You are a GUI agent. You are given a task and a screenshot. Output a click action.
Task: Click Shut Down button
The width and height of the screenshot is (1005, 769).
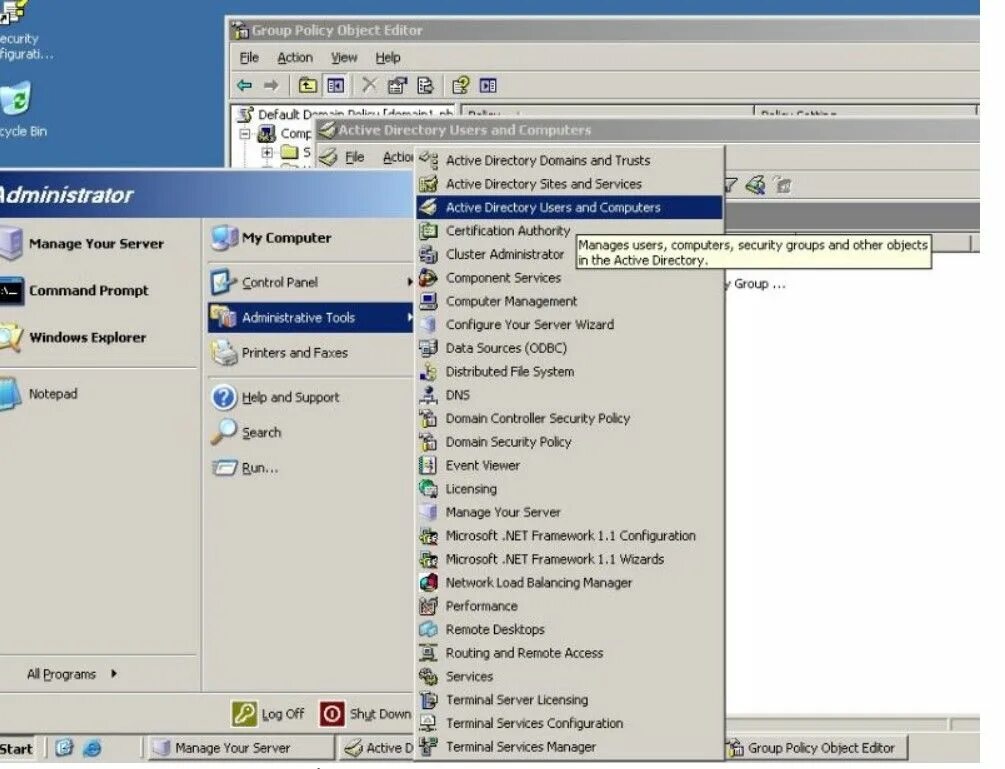click(x=365, y=713)
